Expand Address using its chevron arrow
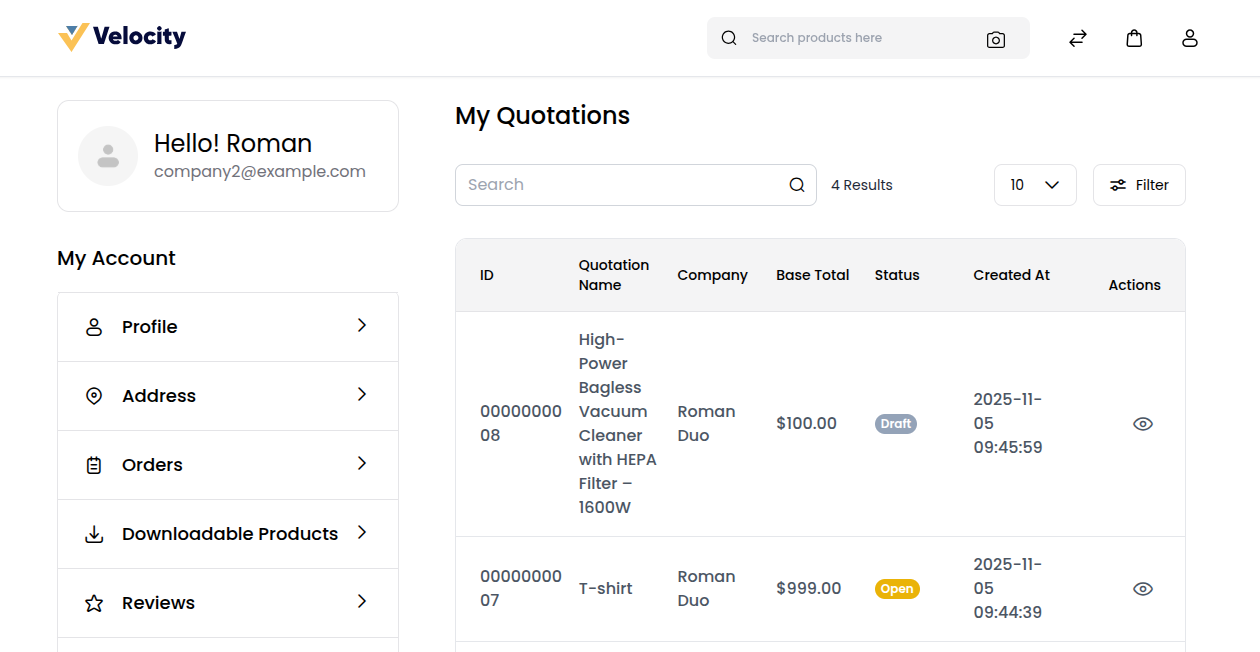This screenshot has height=652, width=1260. [362, 395]
